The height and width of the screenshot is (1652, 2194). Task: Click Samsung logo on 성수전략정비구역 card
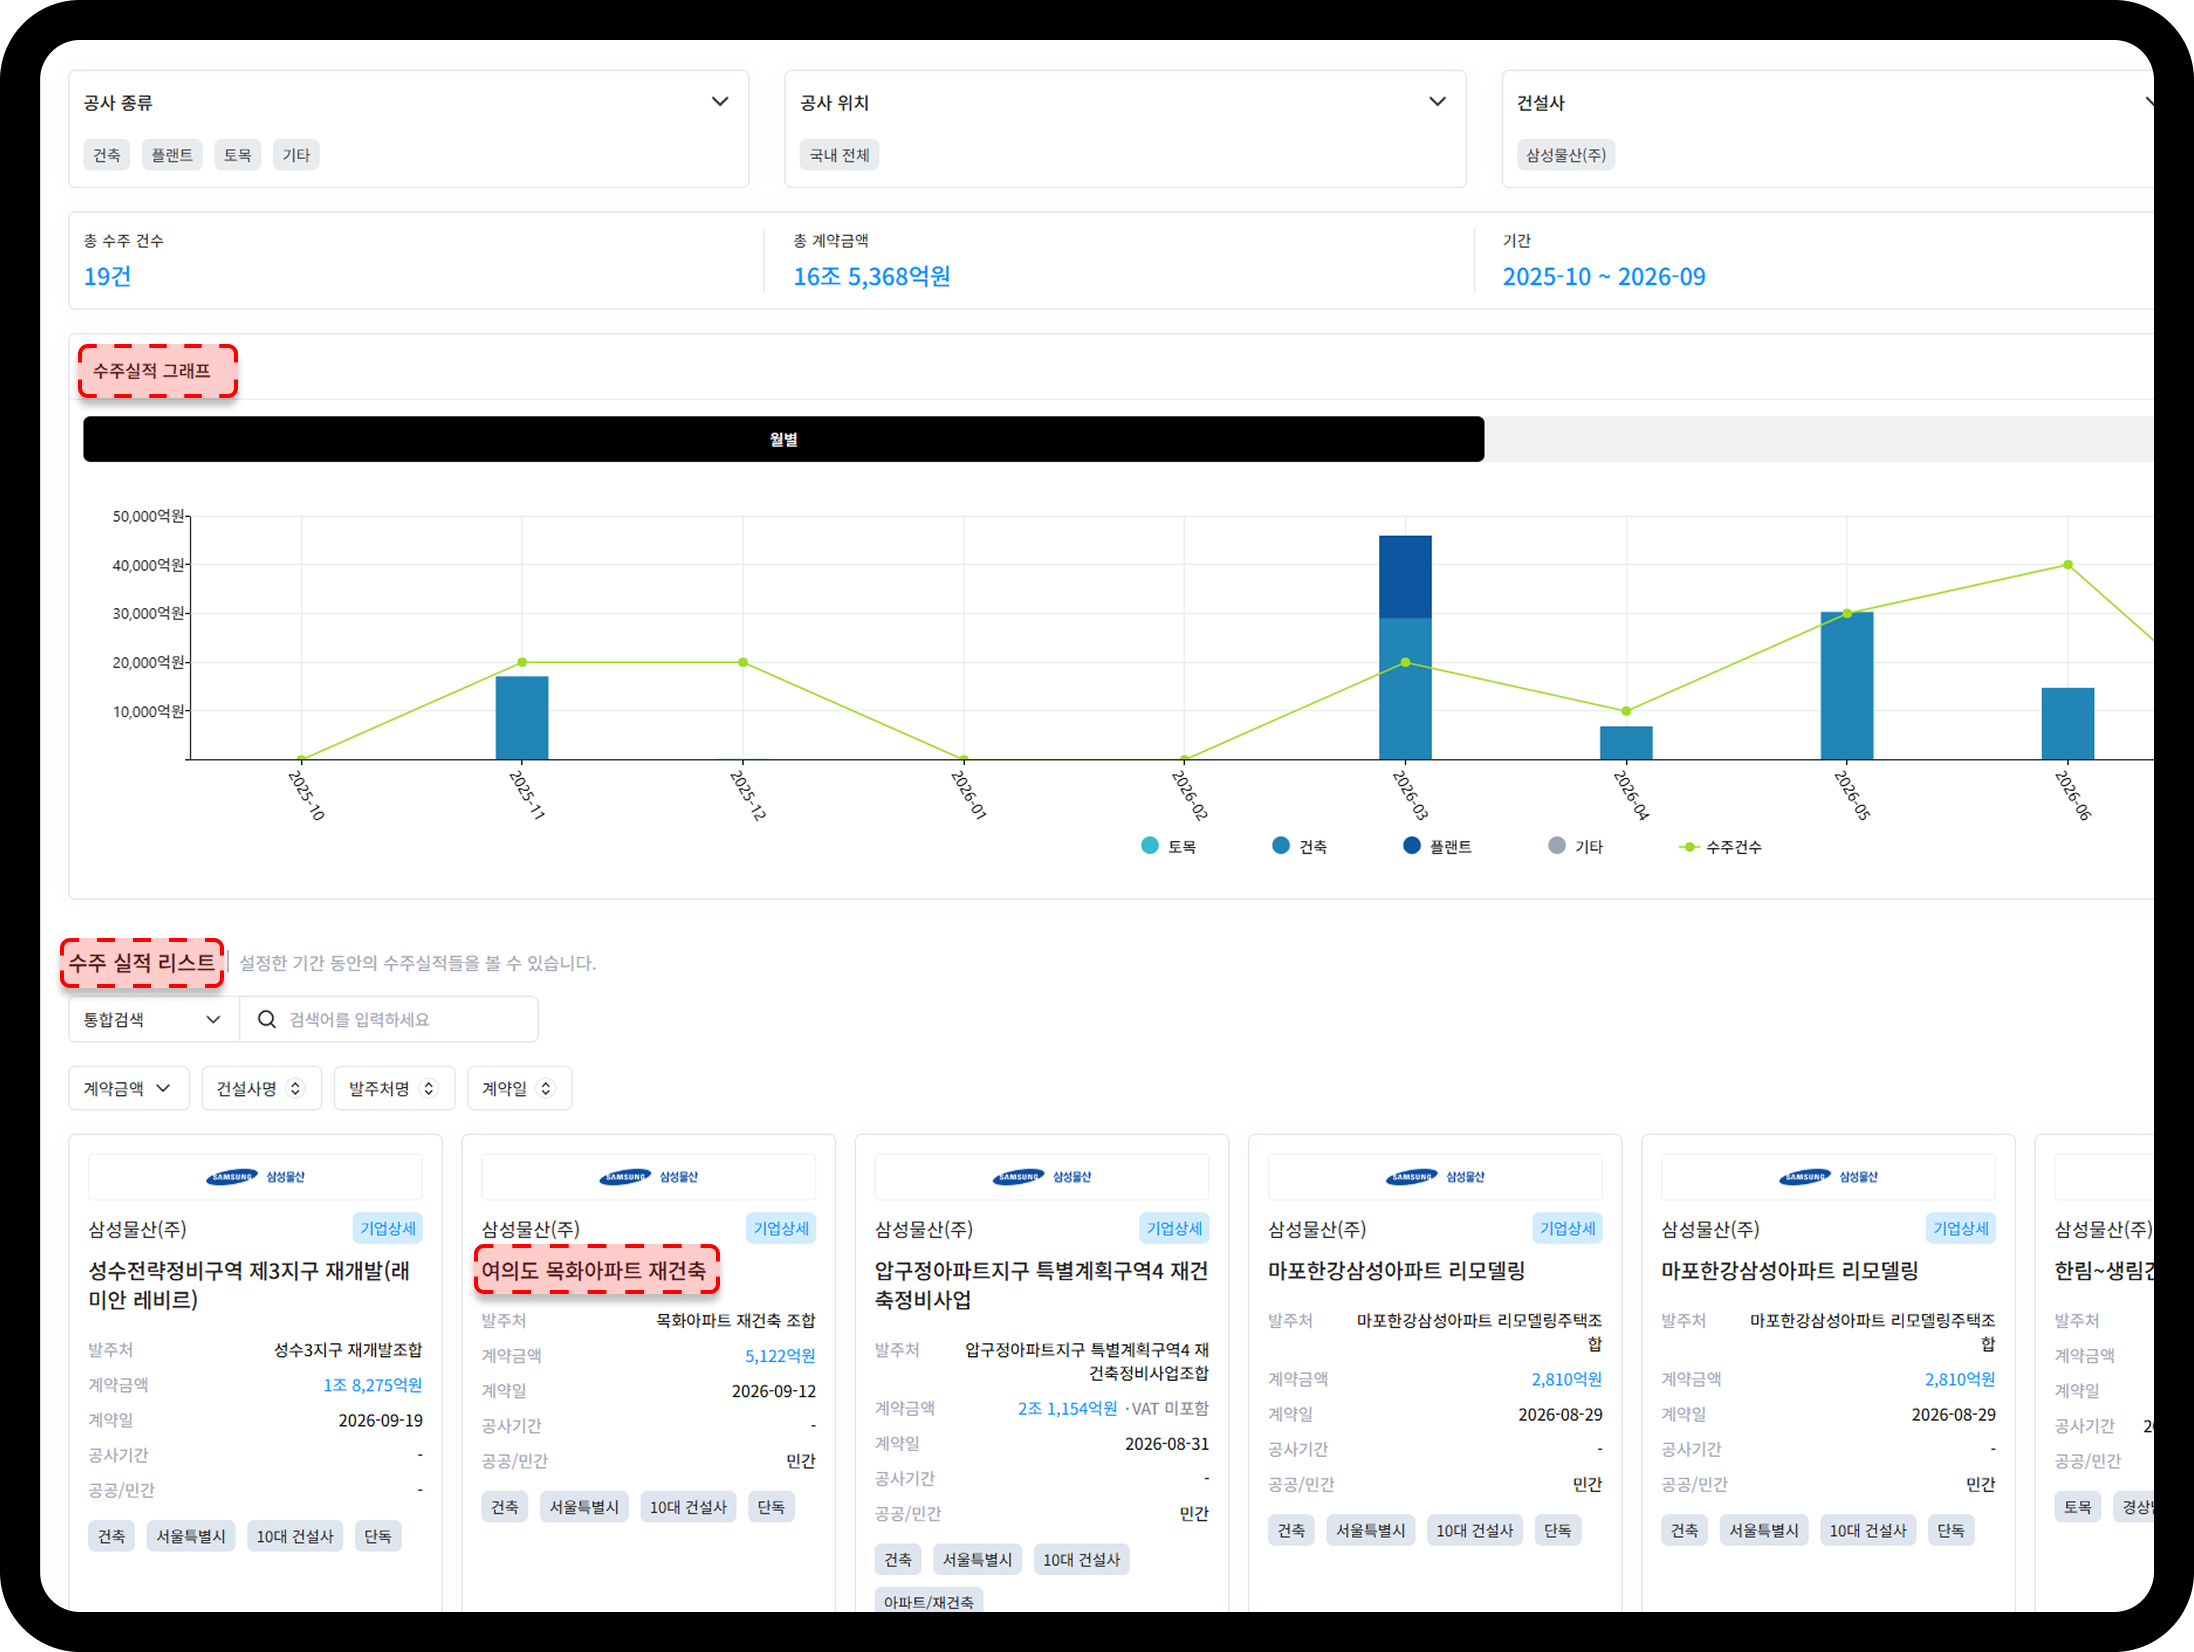click(x=255, y=1177)
